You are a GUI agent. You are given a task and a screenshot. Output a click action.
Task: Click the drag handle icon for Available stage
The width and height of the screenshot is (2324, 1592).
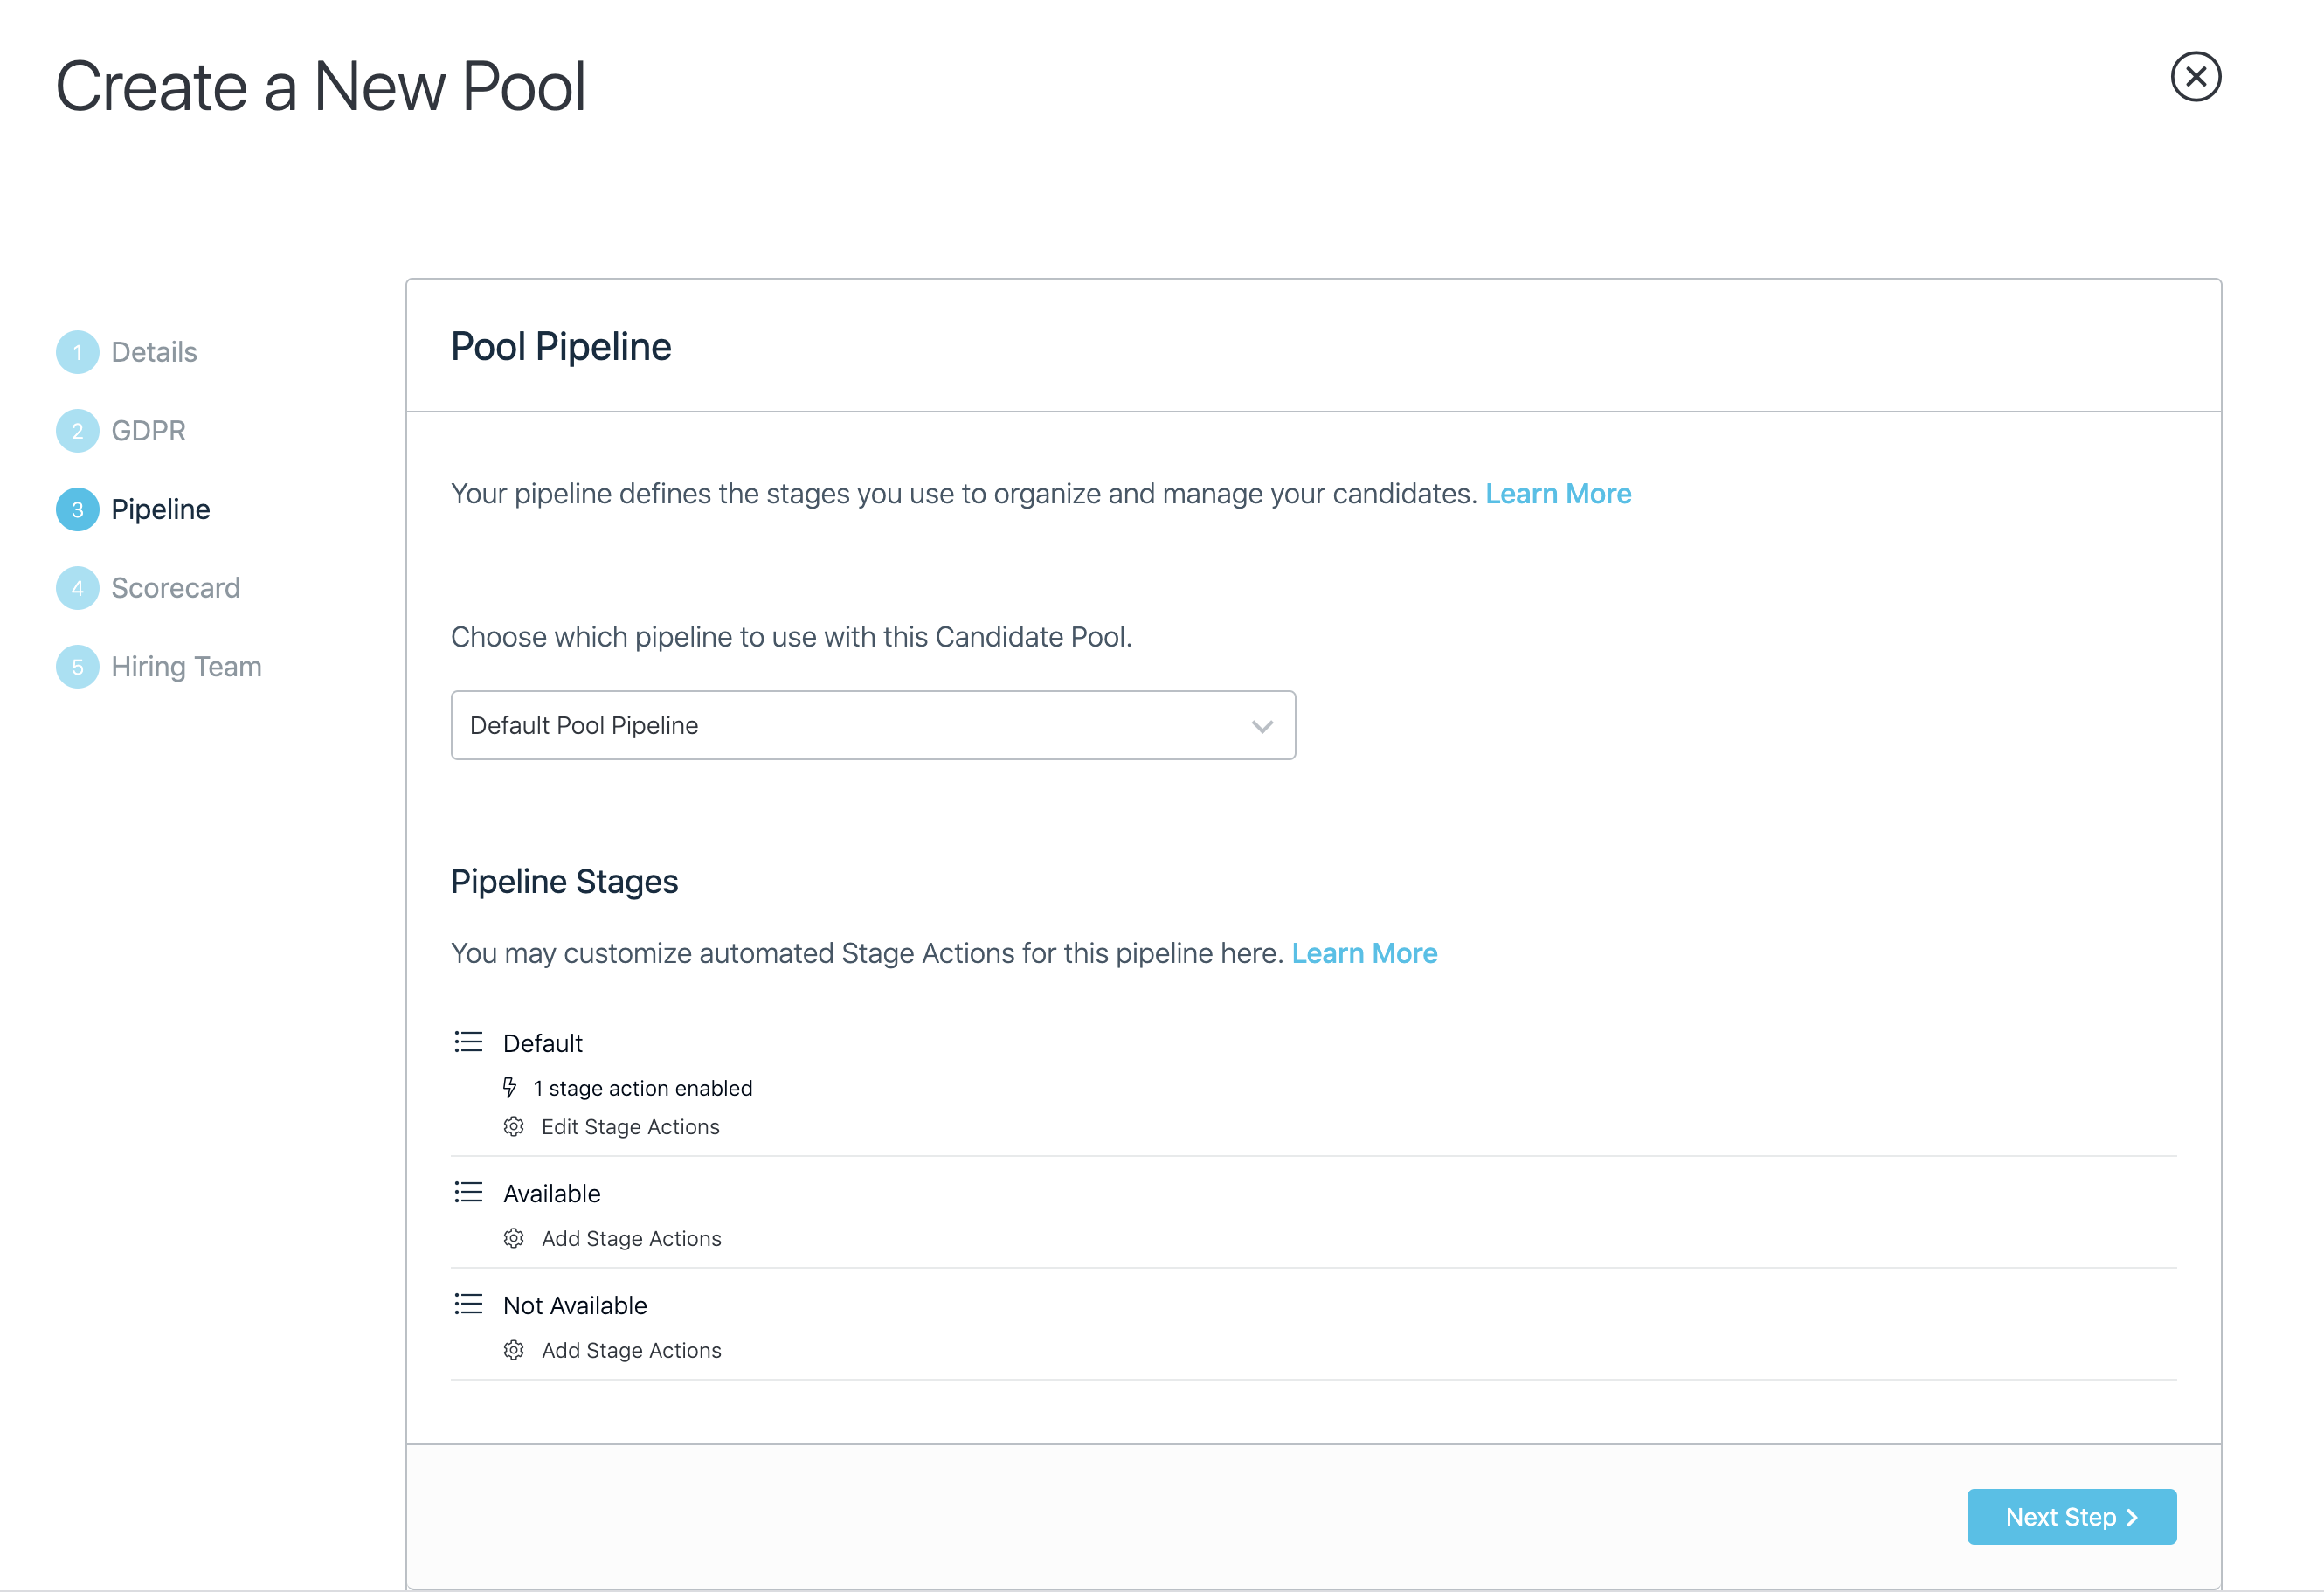(468, 1192)
